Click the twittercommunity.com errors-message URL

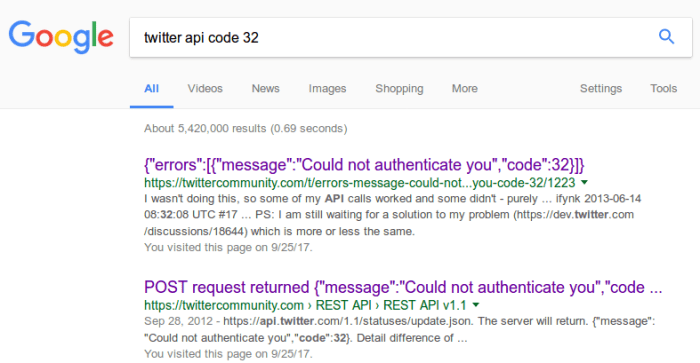click(360, 183)
